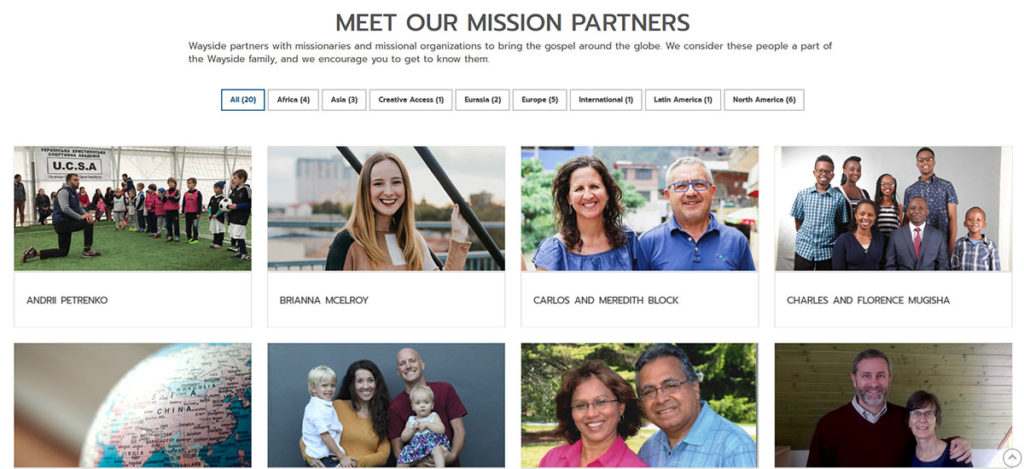Open Andrii Petrenko's soccer field photo
Viewport: 1024px width, 469px height.
(133, 208)
